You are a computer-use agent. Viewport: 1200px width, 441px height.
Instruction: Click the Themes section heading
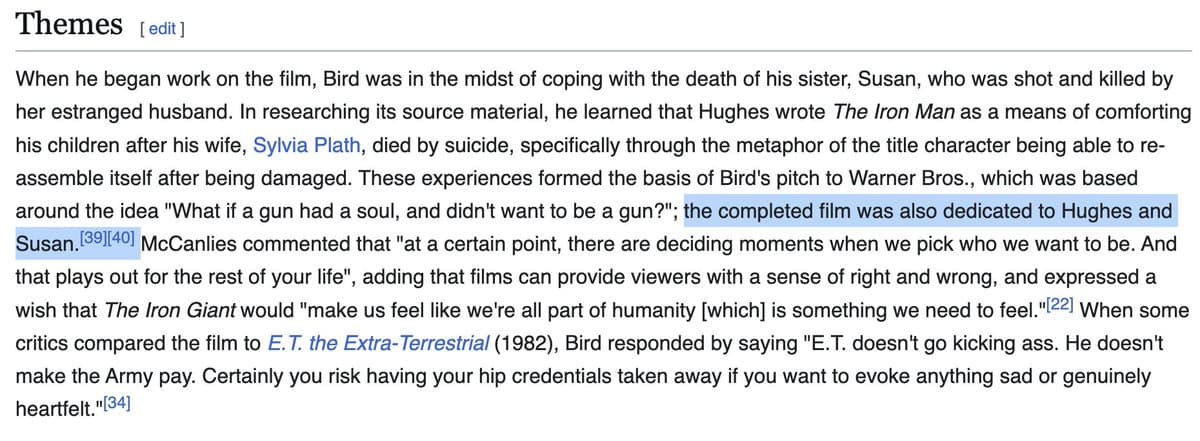coord(69,24)
